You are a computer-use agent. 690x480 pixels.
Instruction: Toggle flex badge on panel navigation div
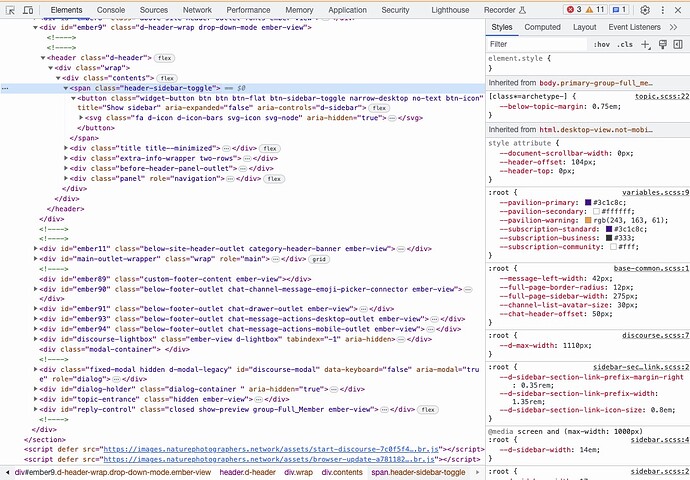coord(274,179)
